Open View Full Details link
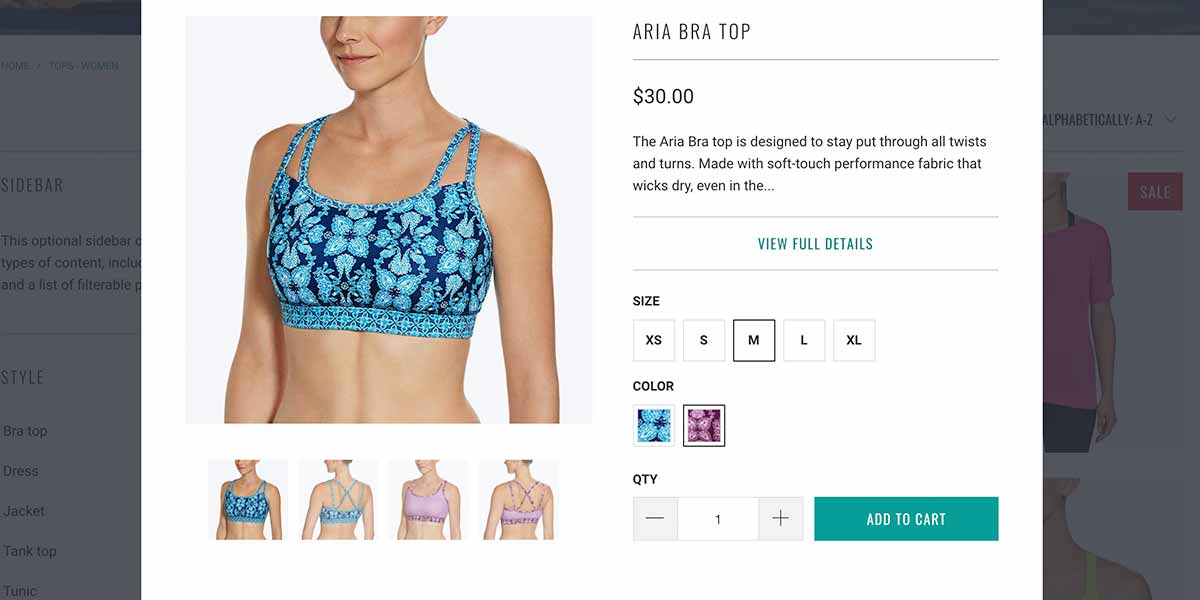Screen dimensions: 1200x600 tap(815, 244)
